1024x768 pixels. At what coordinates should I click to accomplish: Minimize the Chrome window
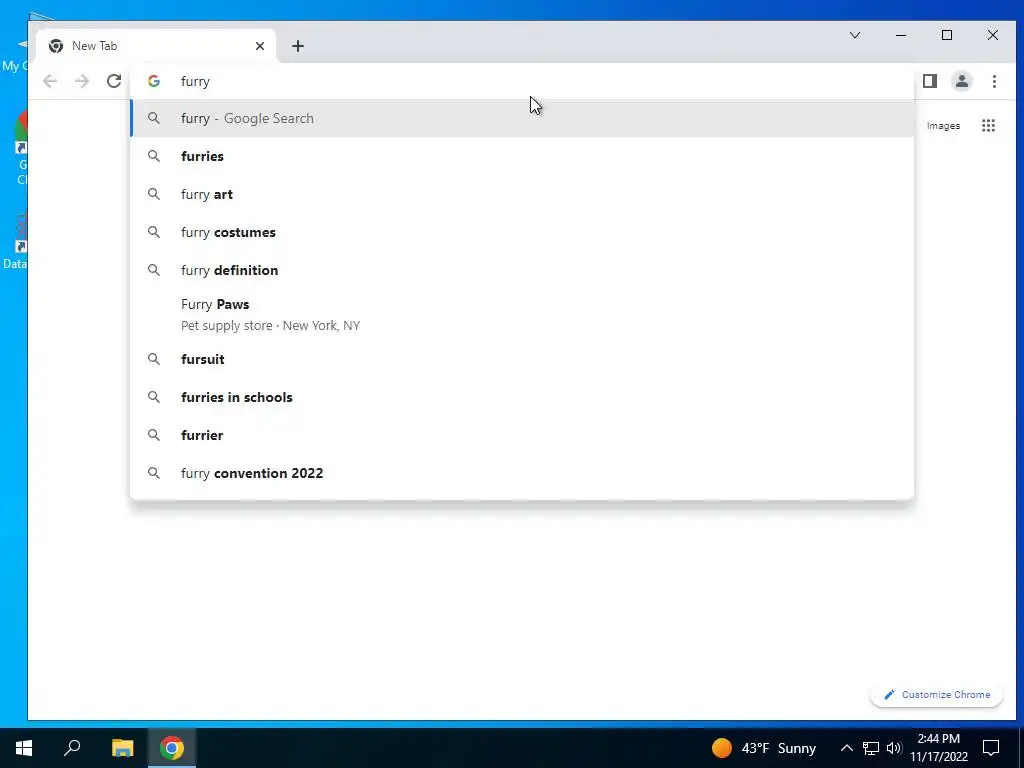point(901,35)
